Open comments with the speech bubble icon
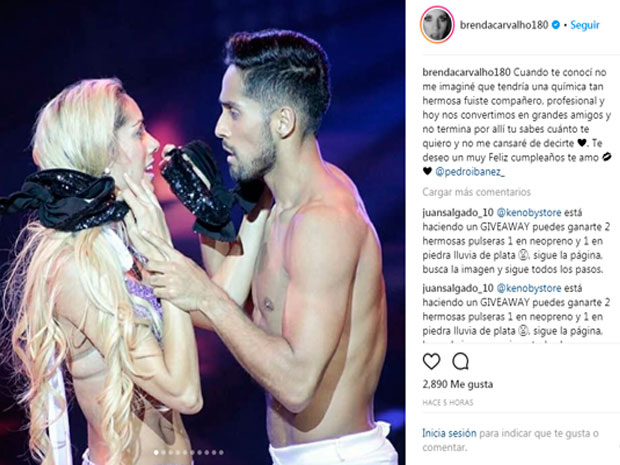The width and height of the screenshot is (620, 465). point(461,361)
